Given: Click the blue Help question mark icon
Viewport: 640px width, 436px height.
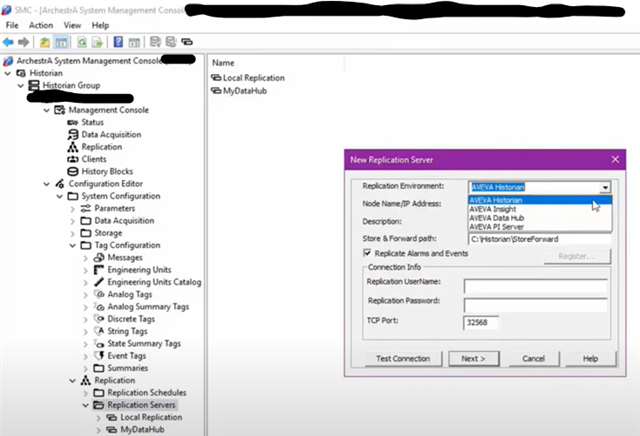Looking at the screenshot, I should (118, 42).
